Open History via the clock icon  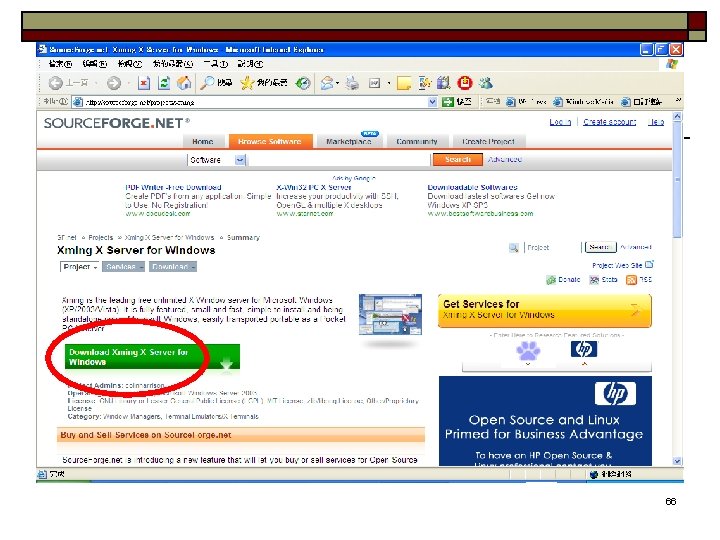(303, 83)
